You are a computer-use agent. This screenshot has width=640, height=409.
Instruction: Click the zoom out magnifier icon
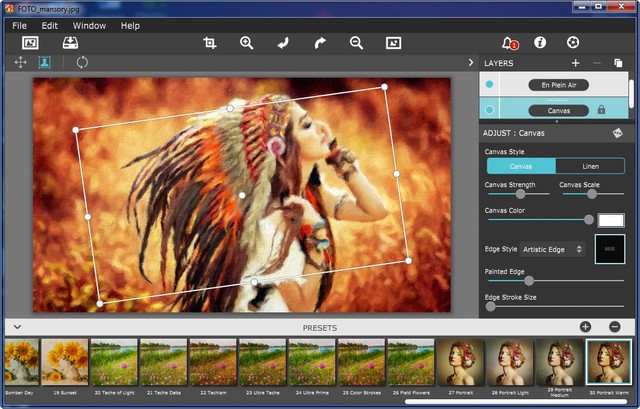pyautogui.click(x=356, y=43)
